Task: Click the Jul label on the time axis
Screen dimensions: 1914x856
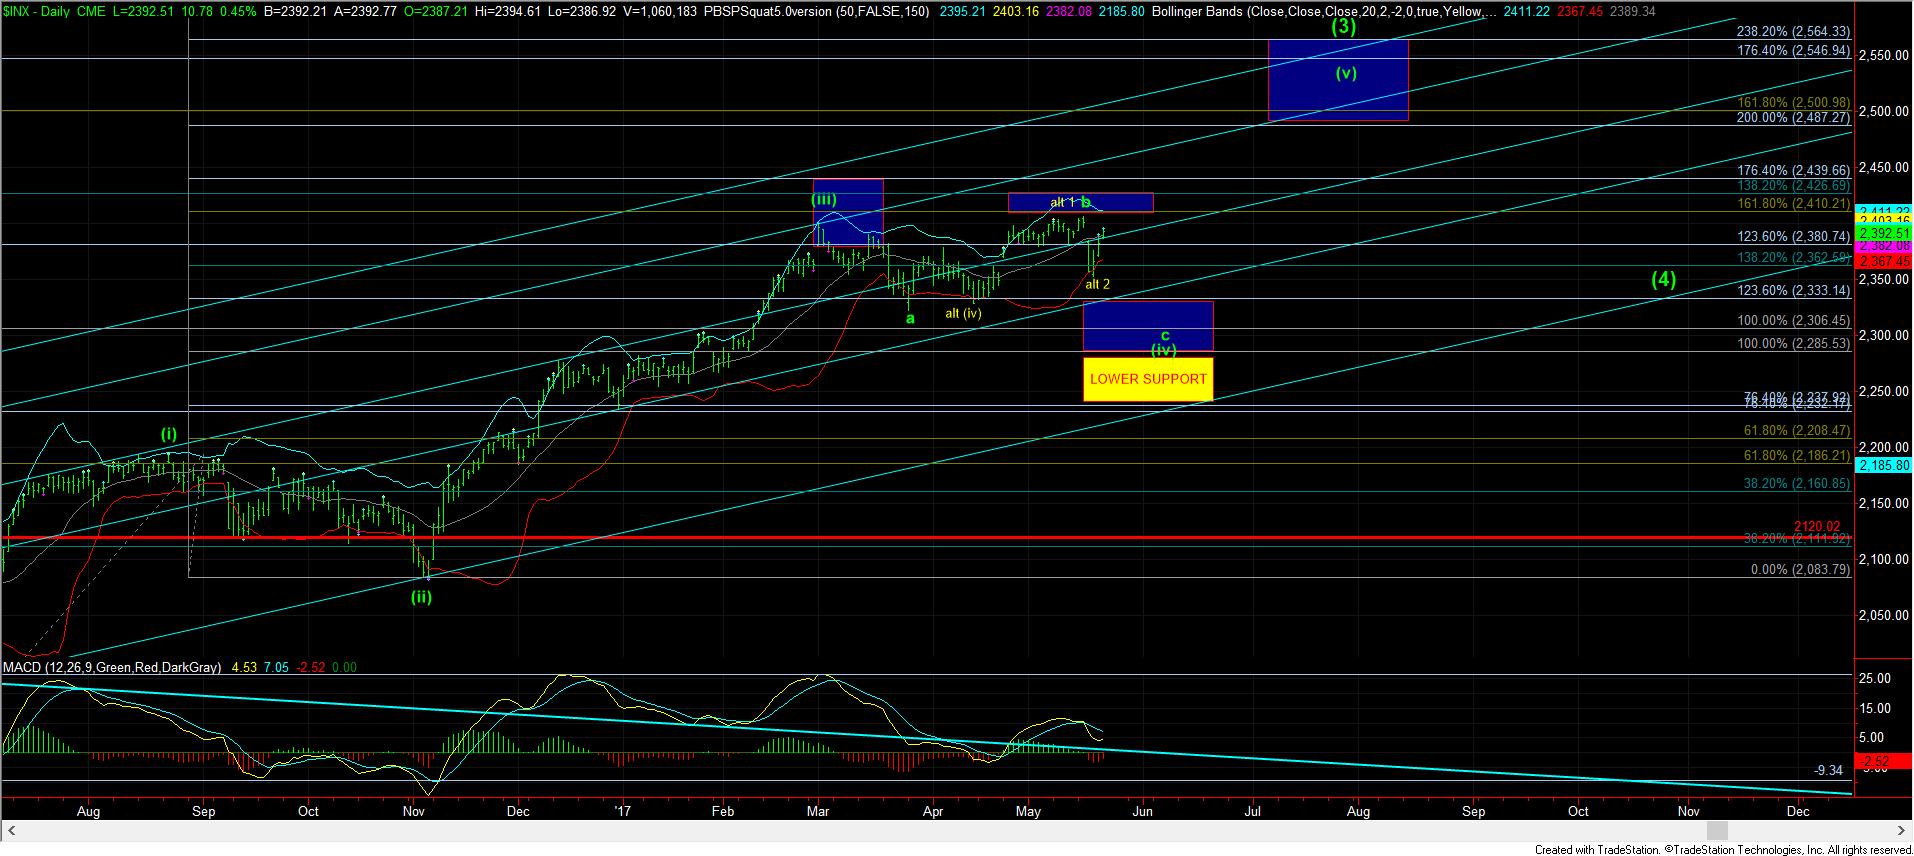Action: click(1254, 811)
